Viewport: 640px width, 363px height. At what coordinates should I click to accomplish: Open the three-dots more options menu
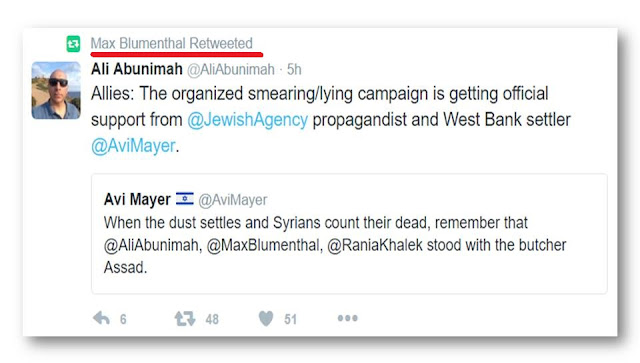(348, 318)
